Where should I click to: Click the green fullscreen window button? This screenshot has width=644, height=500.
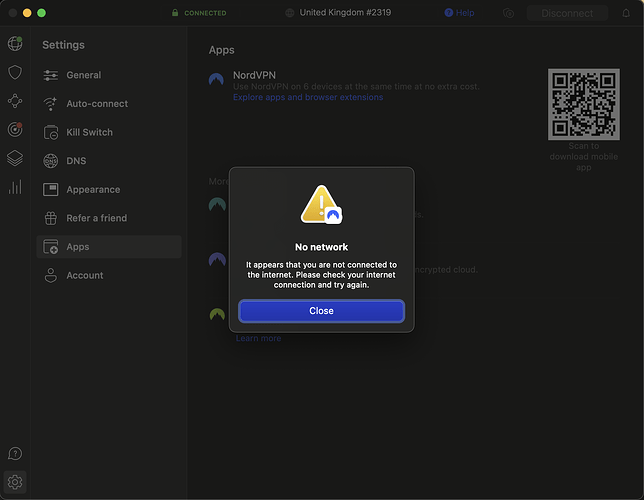tap(41, 13)
